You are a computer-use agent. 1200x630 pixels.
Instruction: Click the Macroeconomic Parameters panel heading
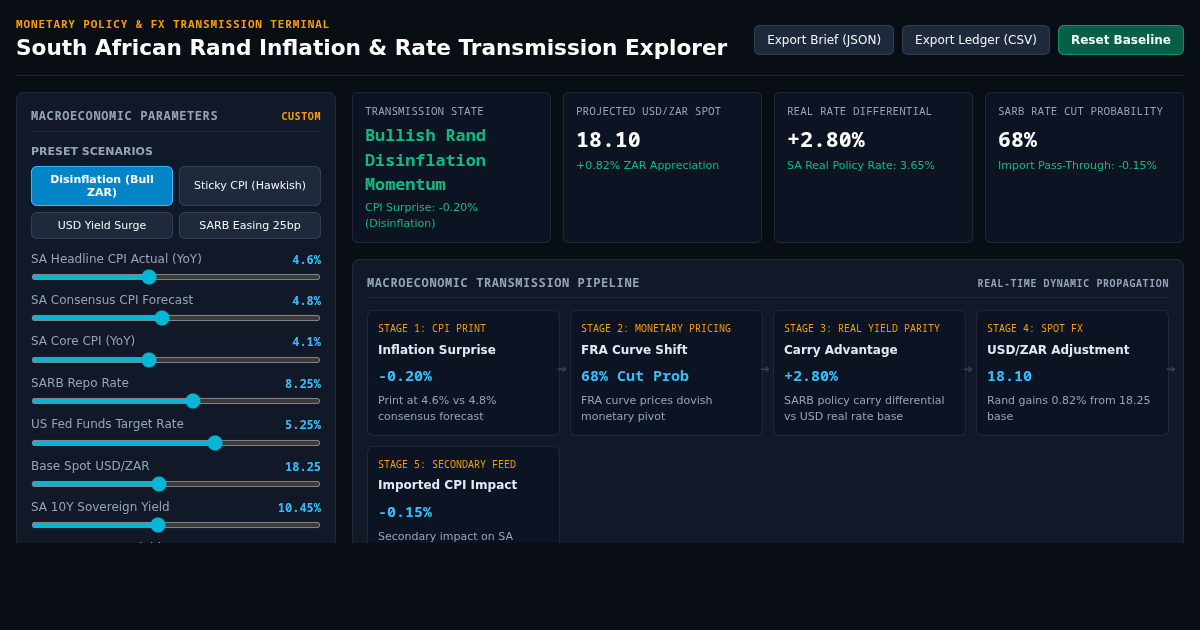point(124,116)
